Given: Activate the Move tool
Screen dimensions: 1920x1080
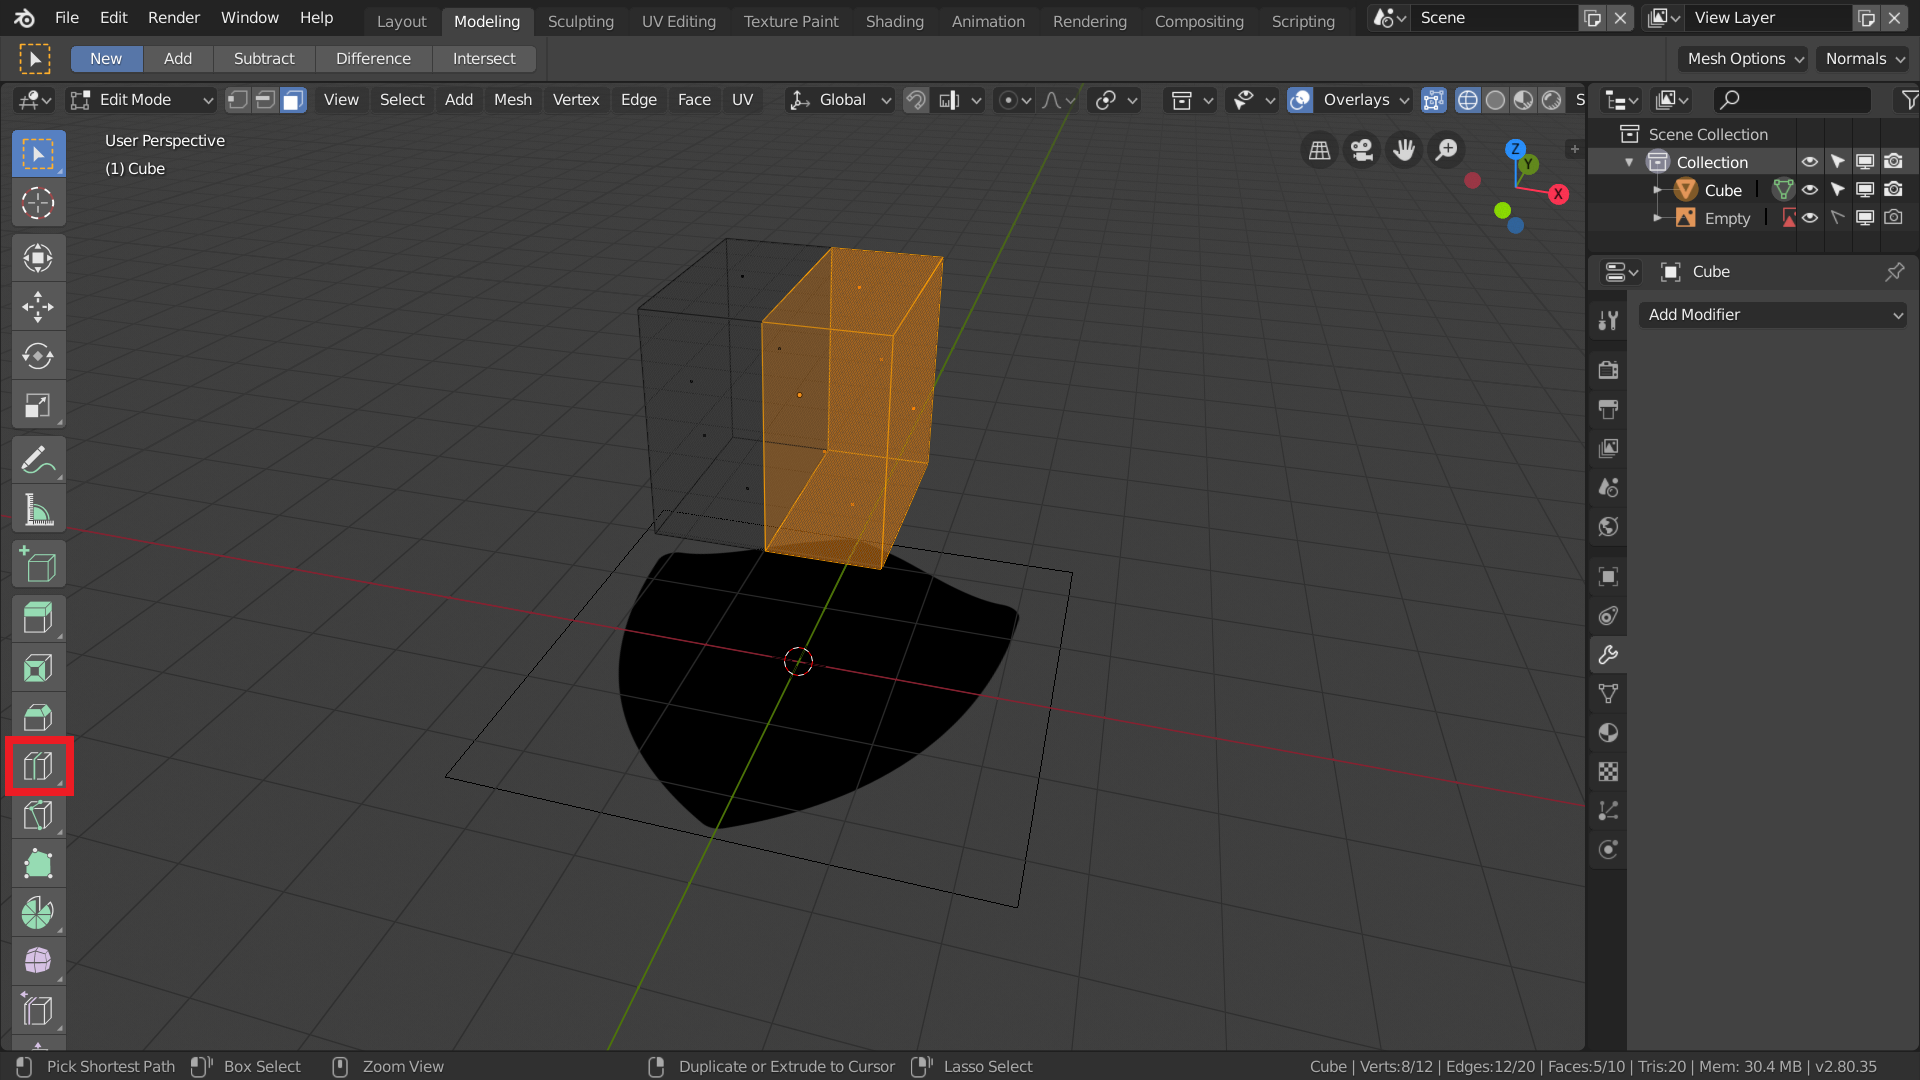Looking at the screenshot, I should click(38, 307).
